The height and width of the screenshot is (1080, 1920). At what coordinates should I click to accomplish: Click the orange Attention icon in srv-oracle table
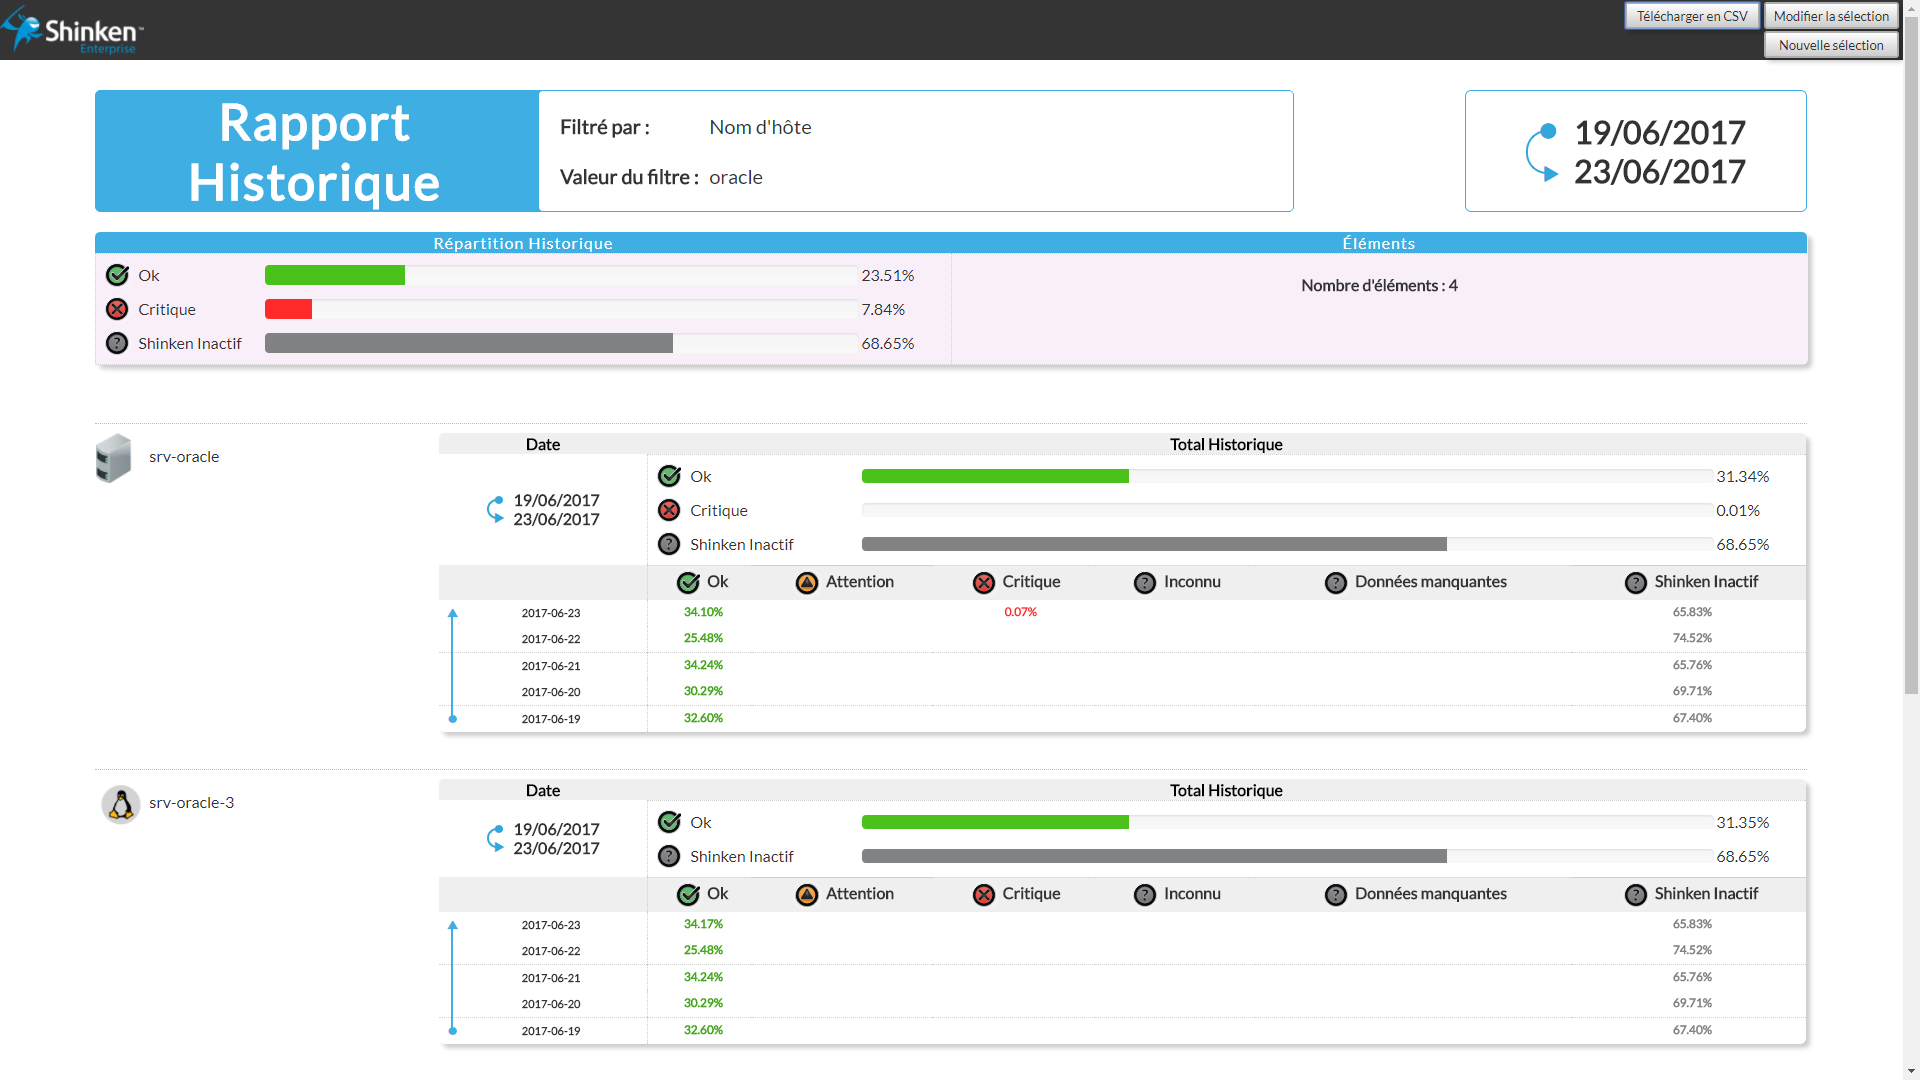pyautogui.click(x=806, y=583)
